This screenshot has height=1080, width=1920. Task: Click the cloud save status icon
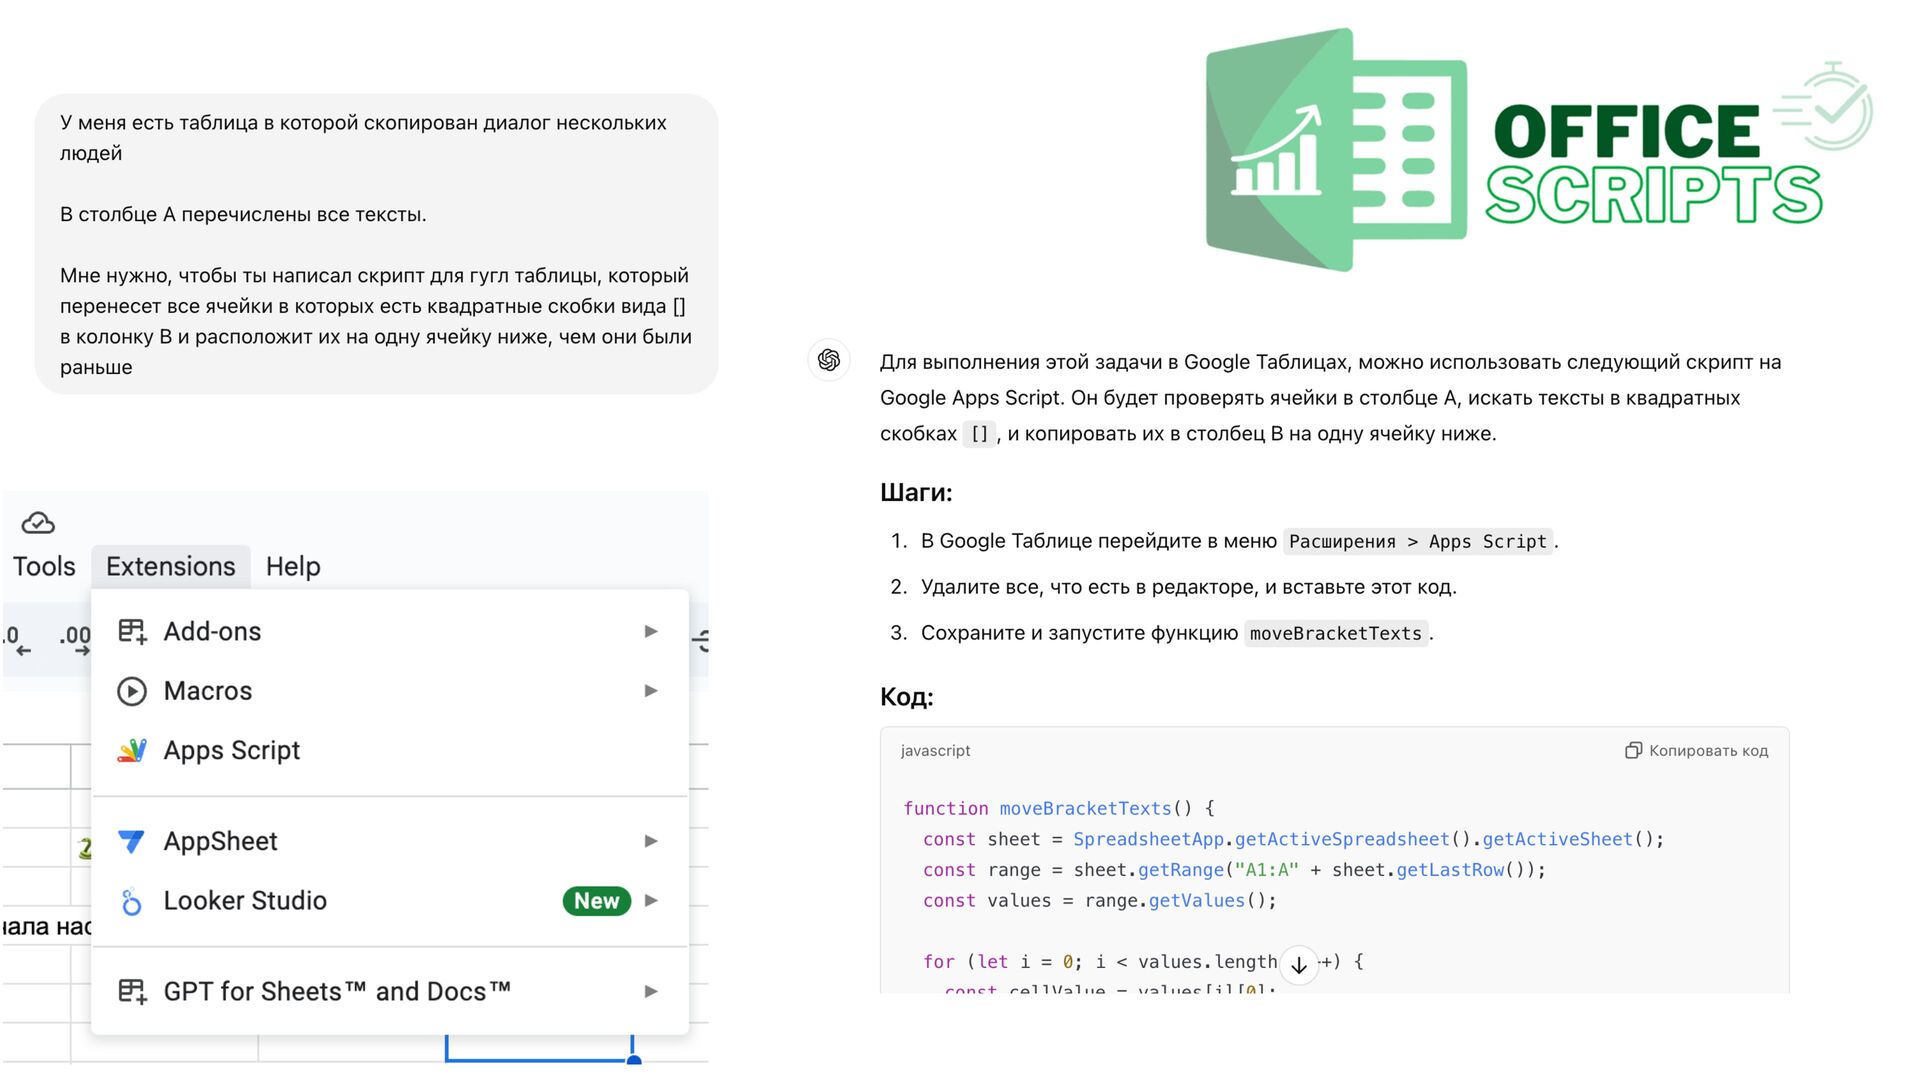38,523
